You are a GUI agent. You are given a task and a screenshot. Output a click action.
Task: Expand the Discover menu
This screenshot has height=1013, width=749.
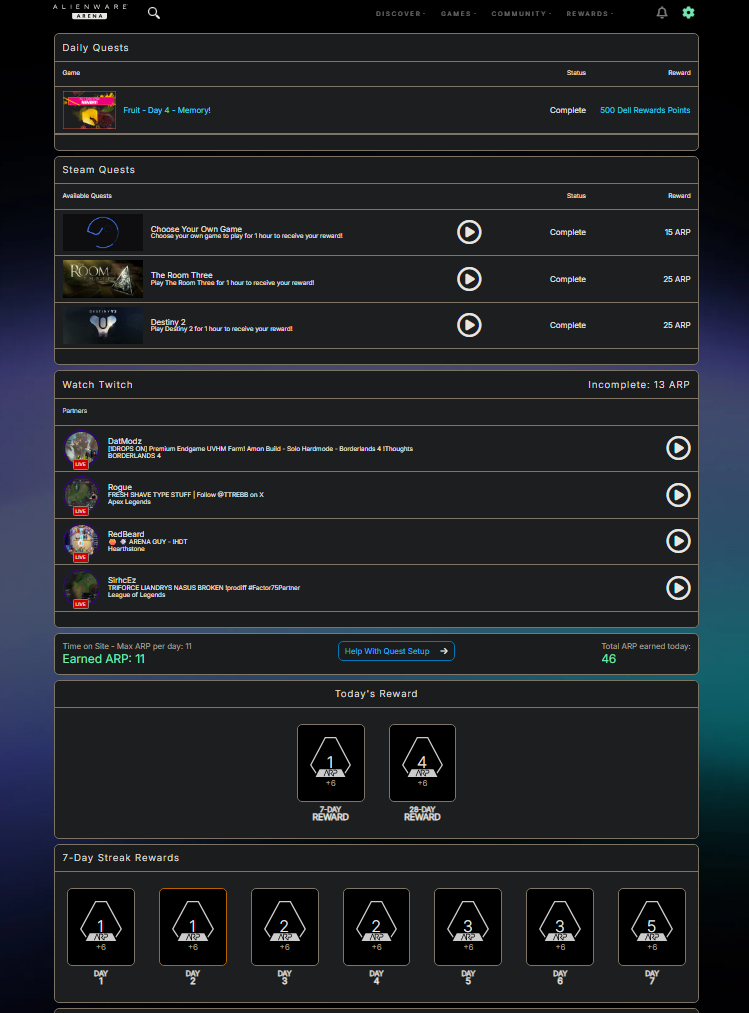[399, 14]
